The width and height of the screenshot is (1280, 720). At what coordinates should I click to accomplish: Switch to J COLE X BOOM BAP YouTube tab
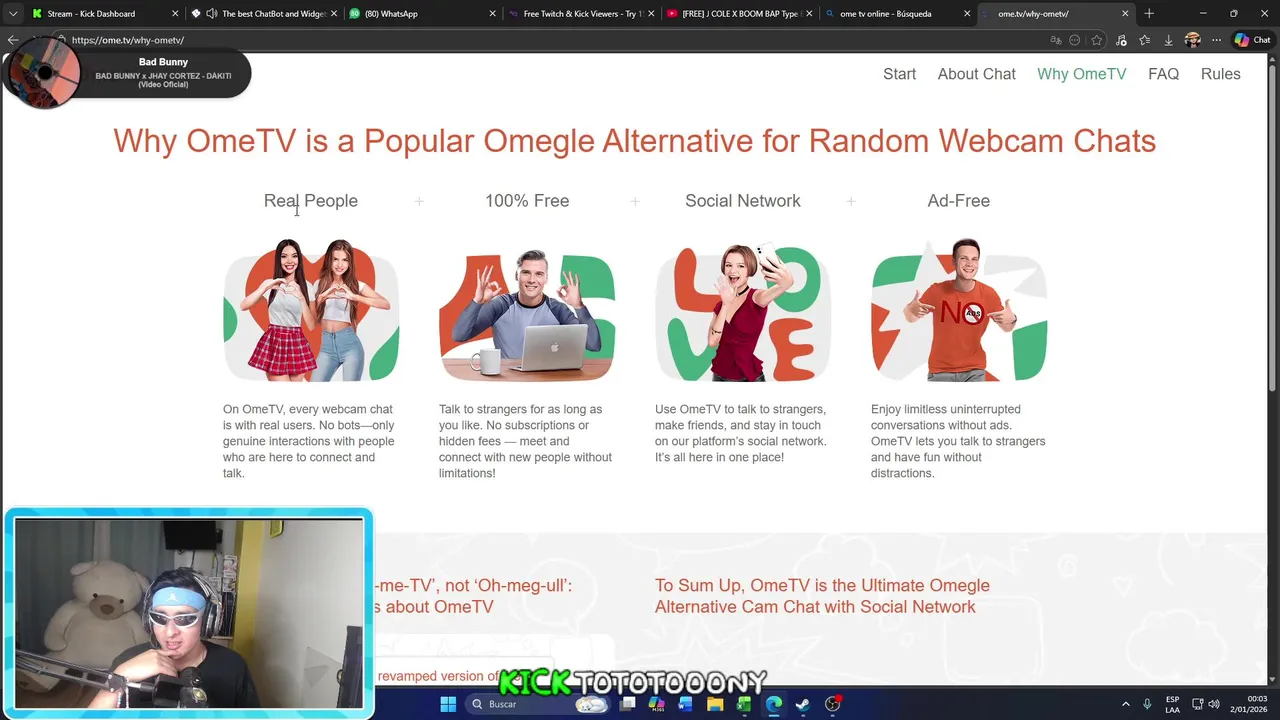coord(740,14)
